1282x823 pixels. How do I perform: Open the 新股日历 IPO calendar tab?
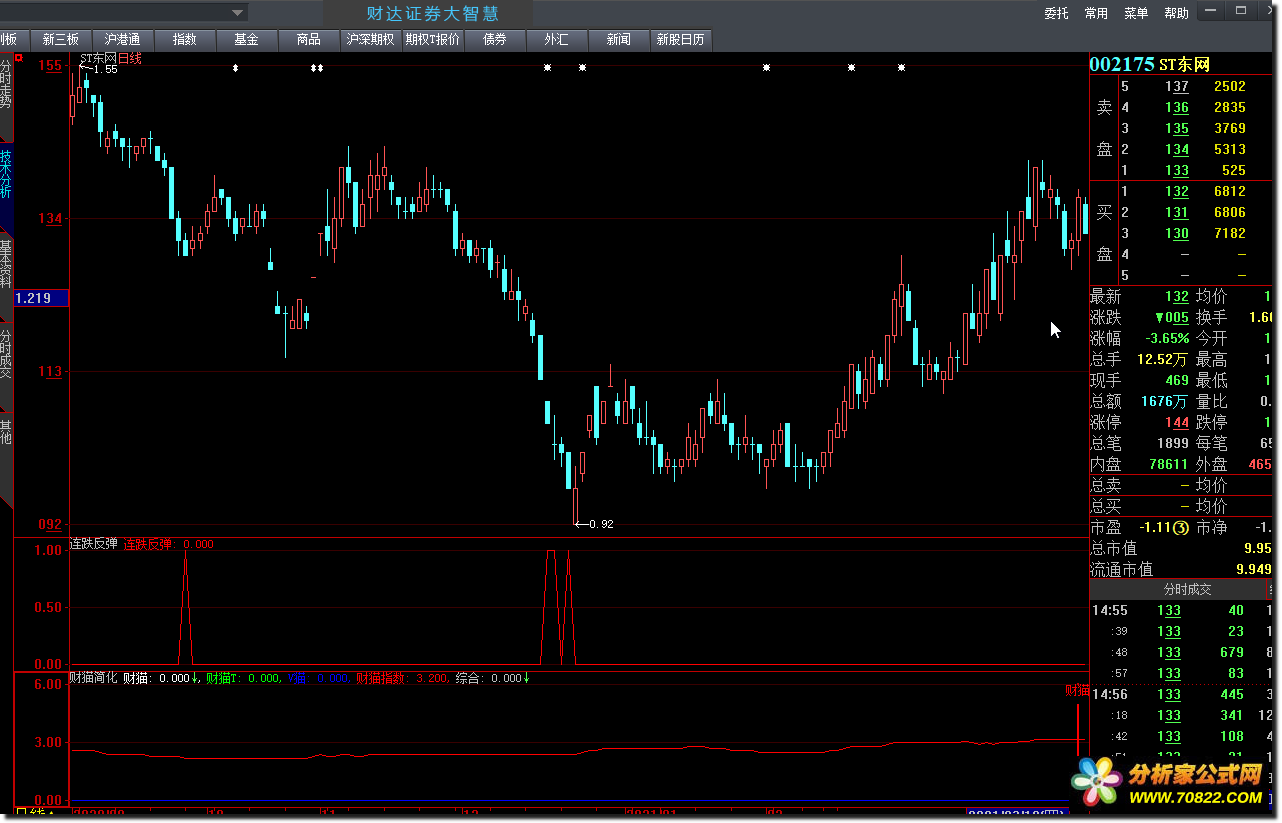[680, 40]
